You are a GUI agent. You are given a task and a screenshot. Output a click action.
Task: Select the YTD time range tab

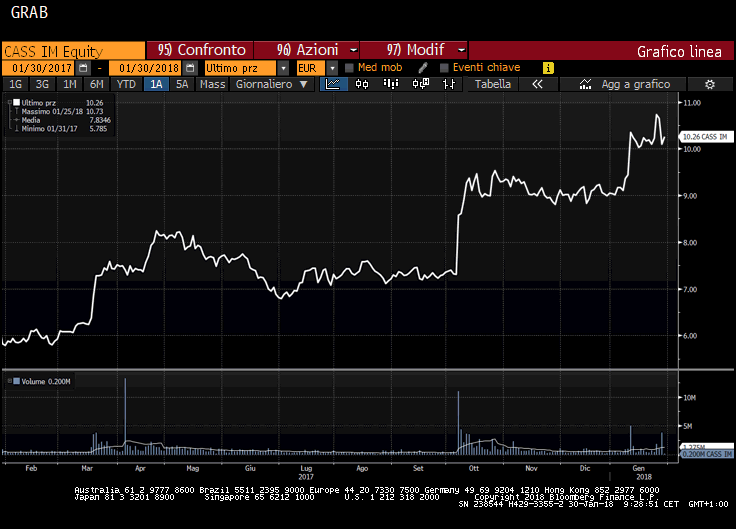point(126,85)
